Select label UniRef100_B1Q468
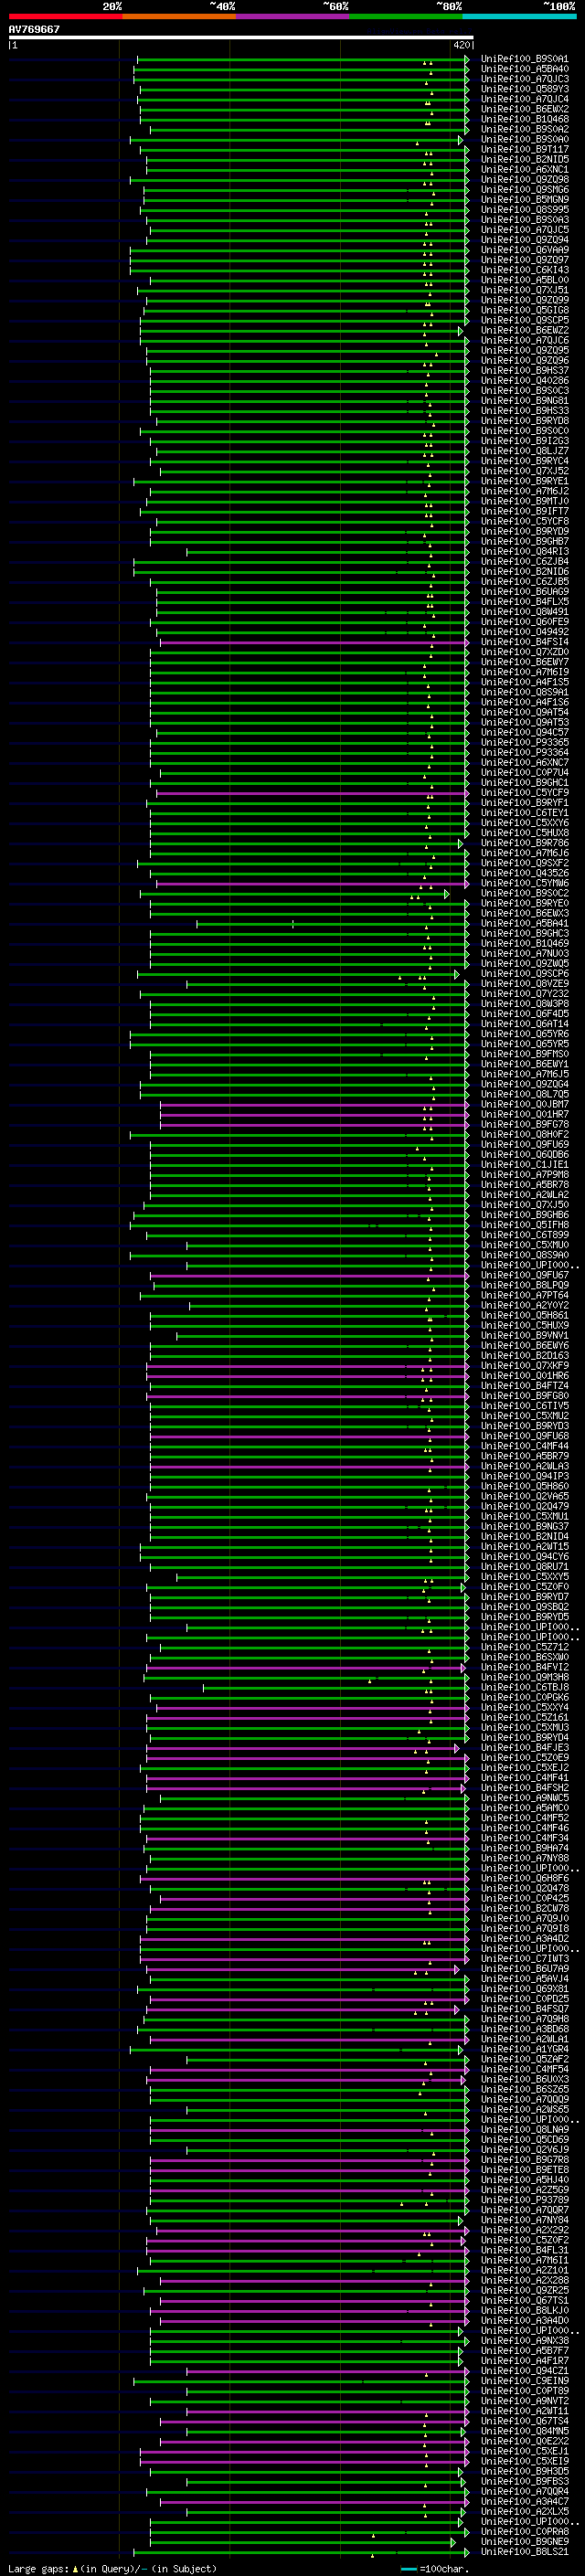 point(524,119)
